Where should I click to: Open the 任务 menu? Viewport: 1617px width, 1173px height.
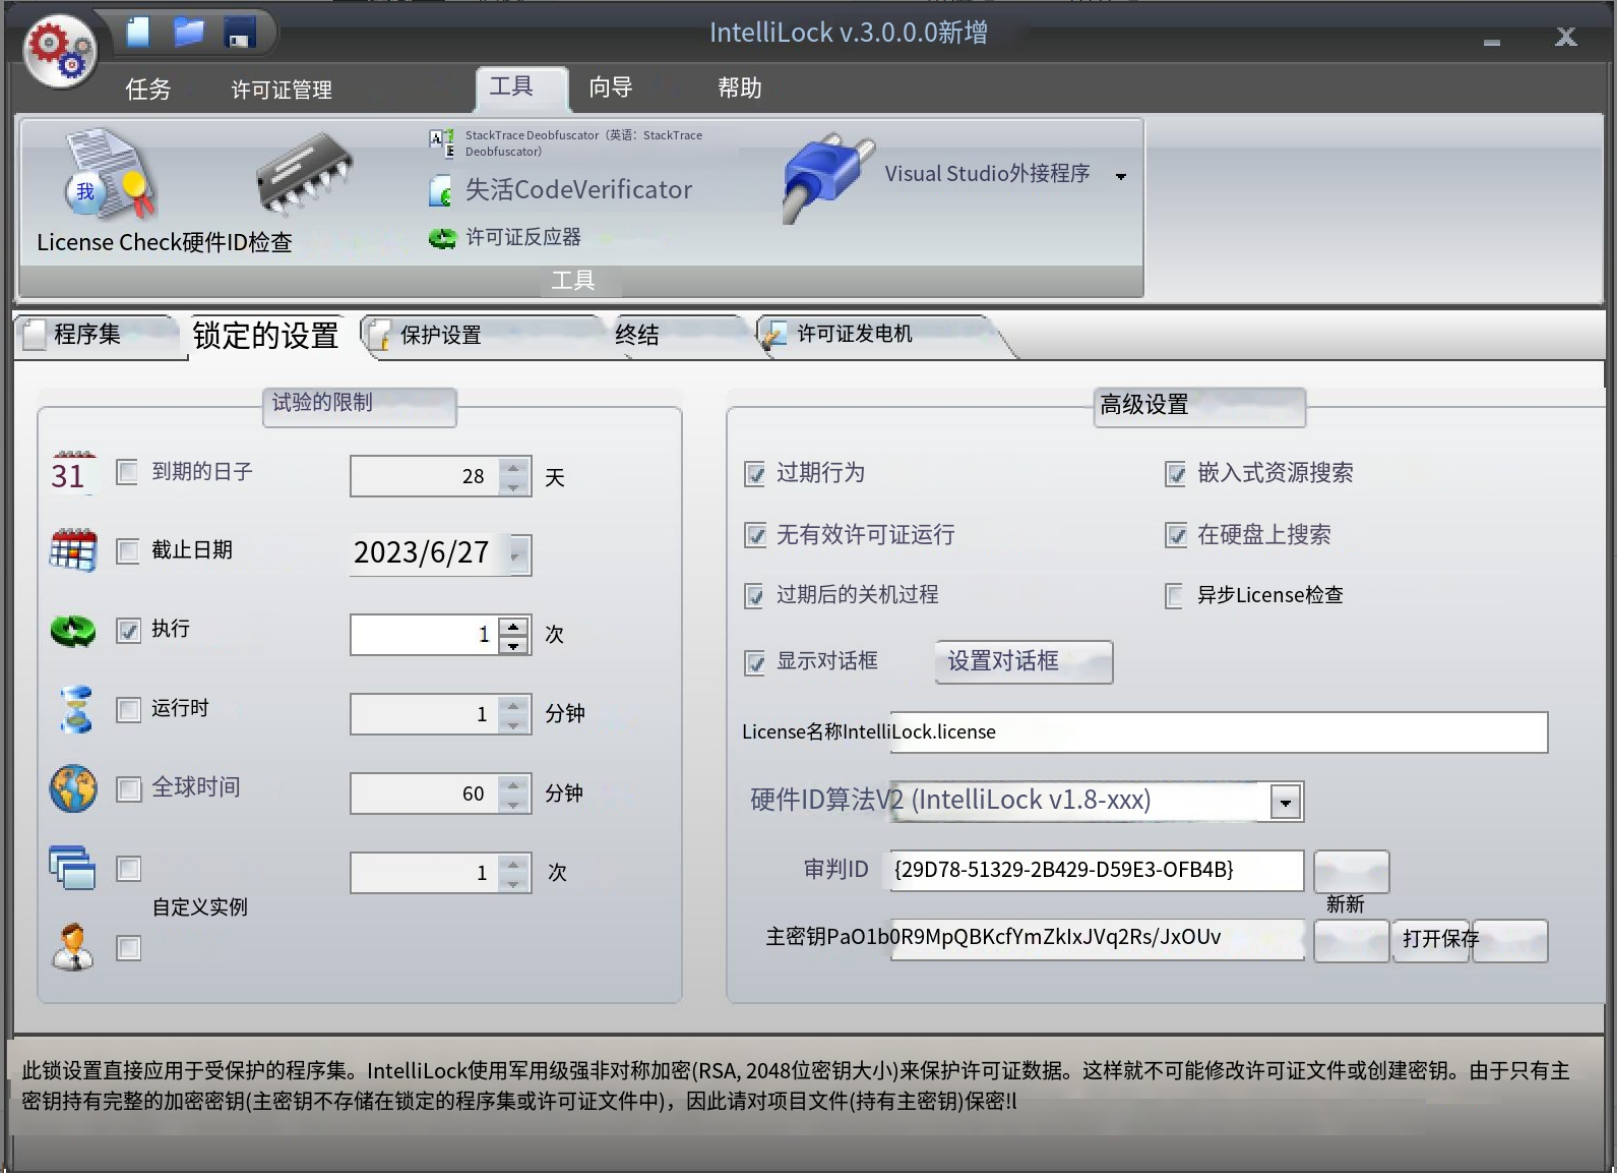click(148, 89)
